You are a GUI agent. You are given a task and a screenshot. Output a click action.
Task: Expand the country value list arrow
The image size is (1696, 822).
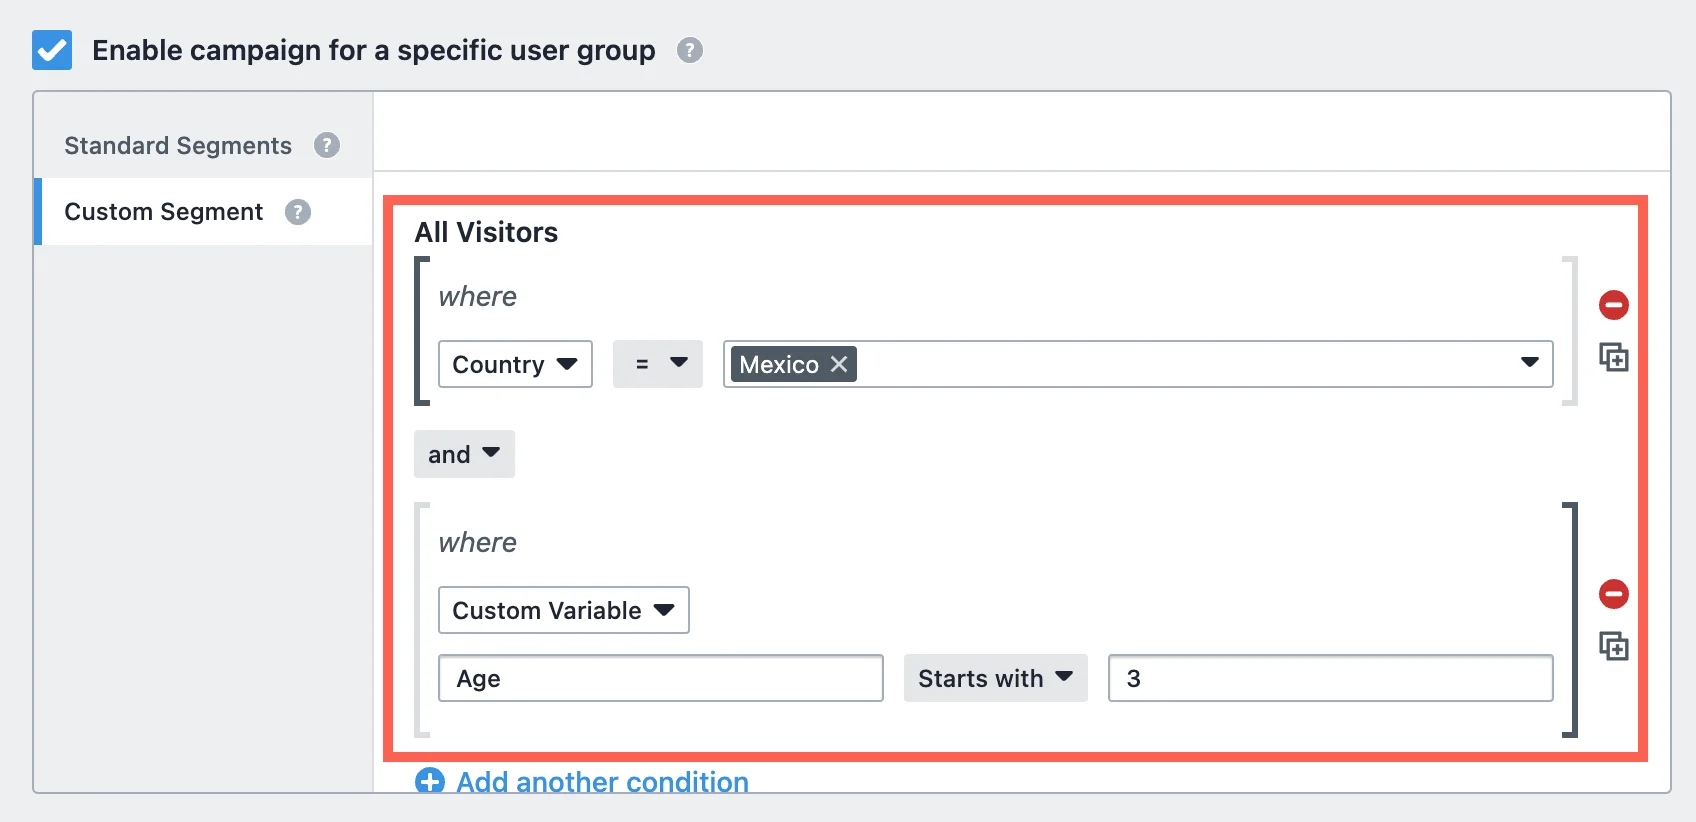(1529, 363)
